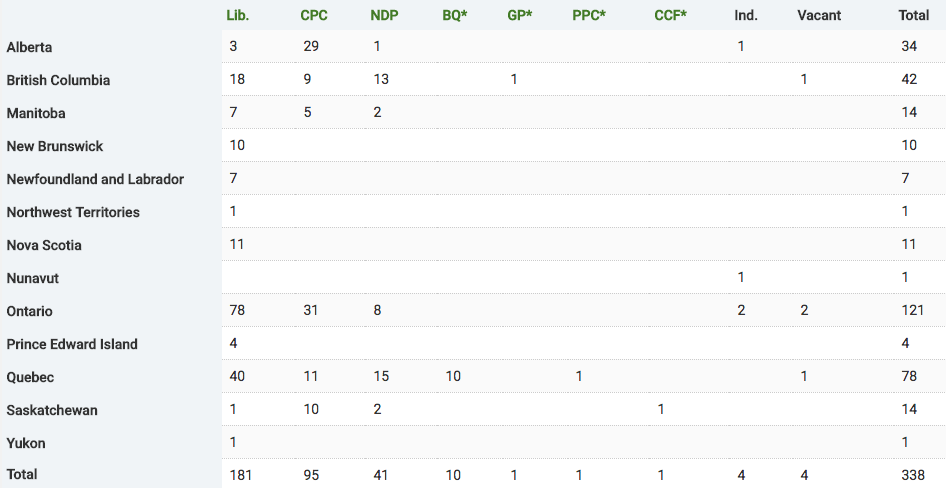Open the NDP party header link
The width and height of the screenshot is (946, 488).
pyautogui.click(x=384, y=16)
